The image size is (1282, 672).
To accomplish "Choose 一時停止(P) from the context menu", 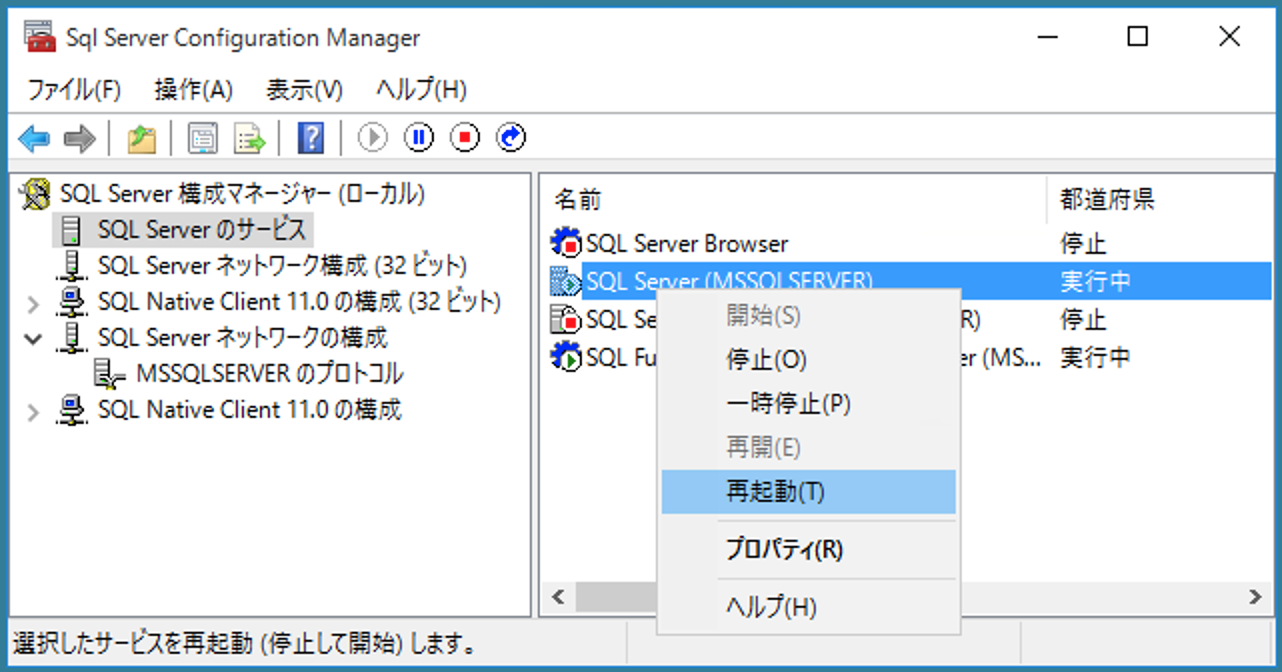I will [809, 404].
